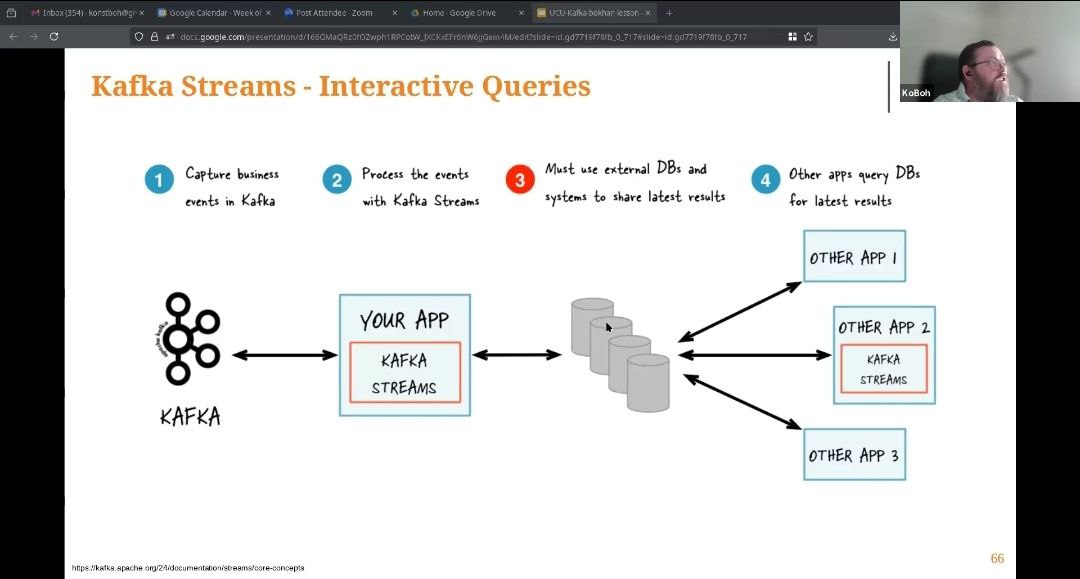1080x579 pixels.
Task: Close the Google Calendar tab
Action: (268, 12)
